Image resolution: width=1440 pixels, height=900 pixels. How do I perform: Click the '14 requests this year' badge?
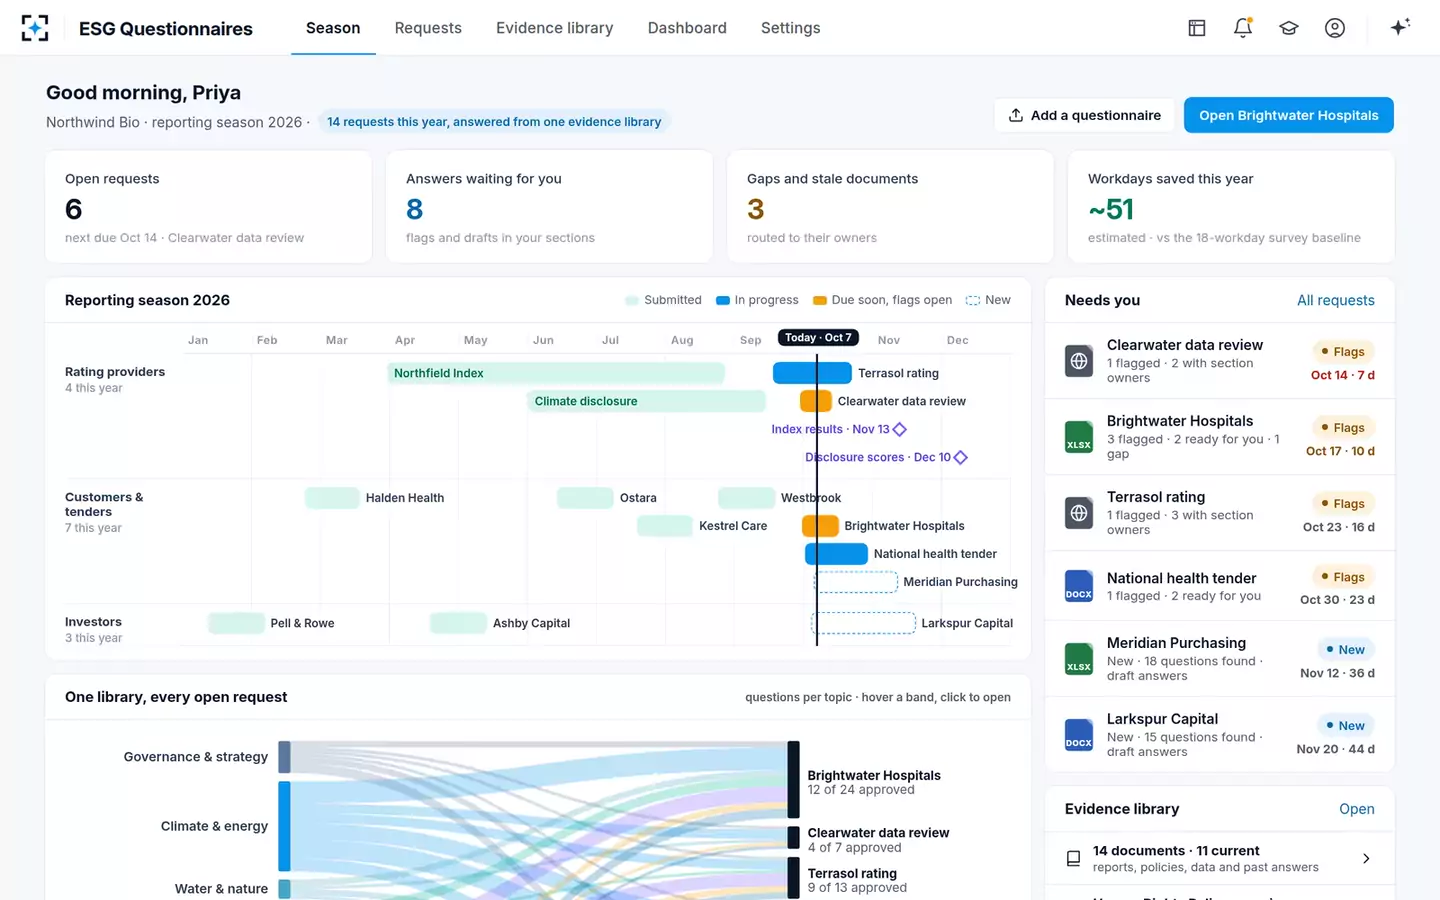[x=494, y=122]
